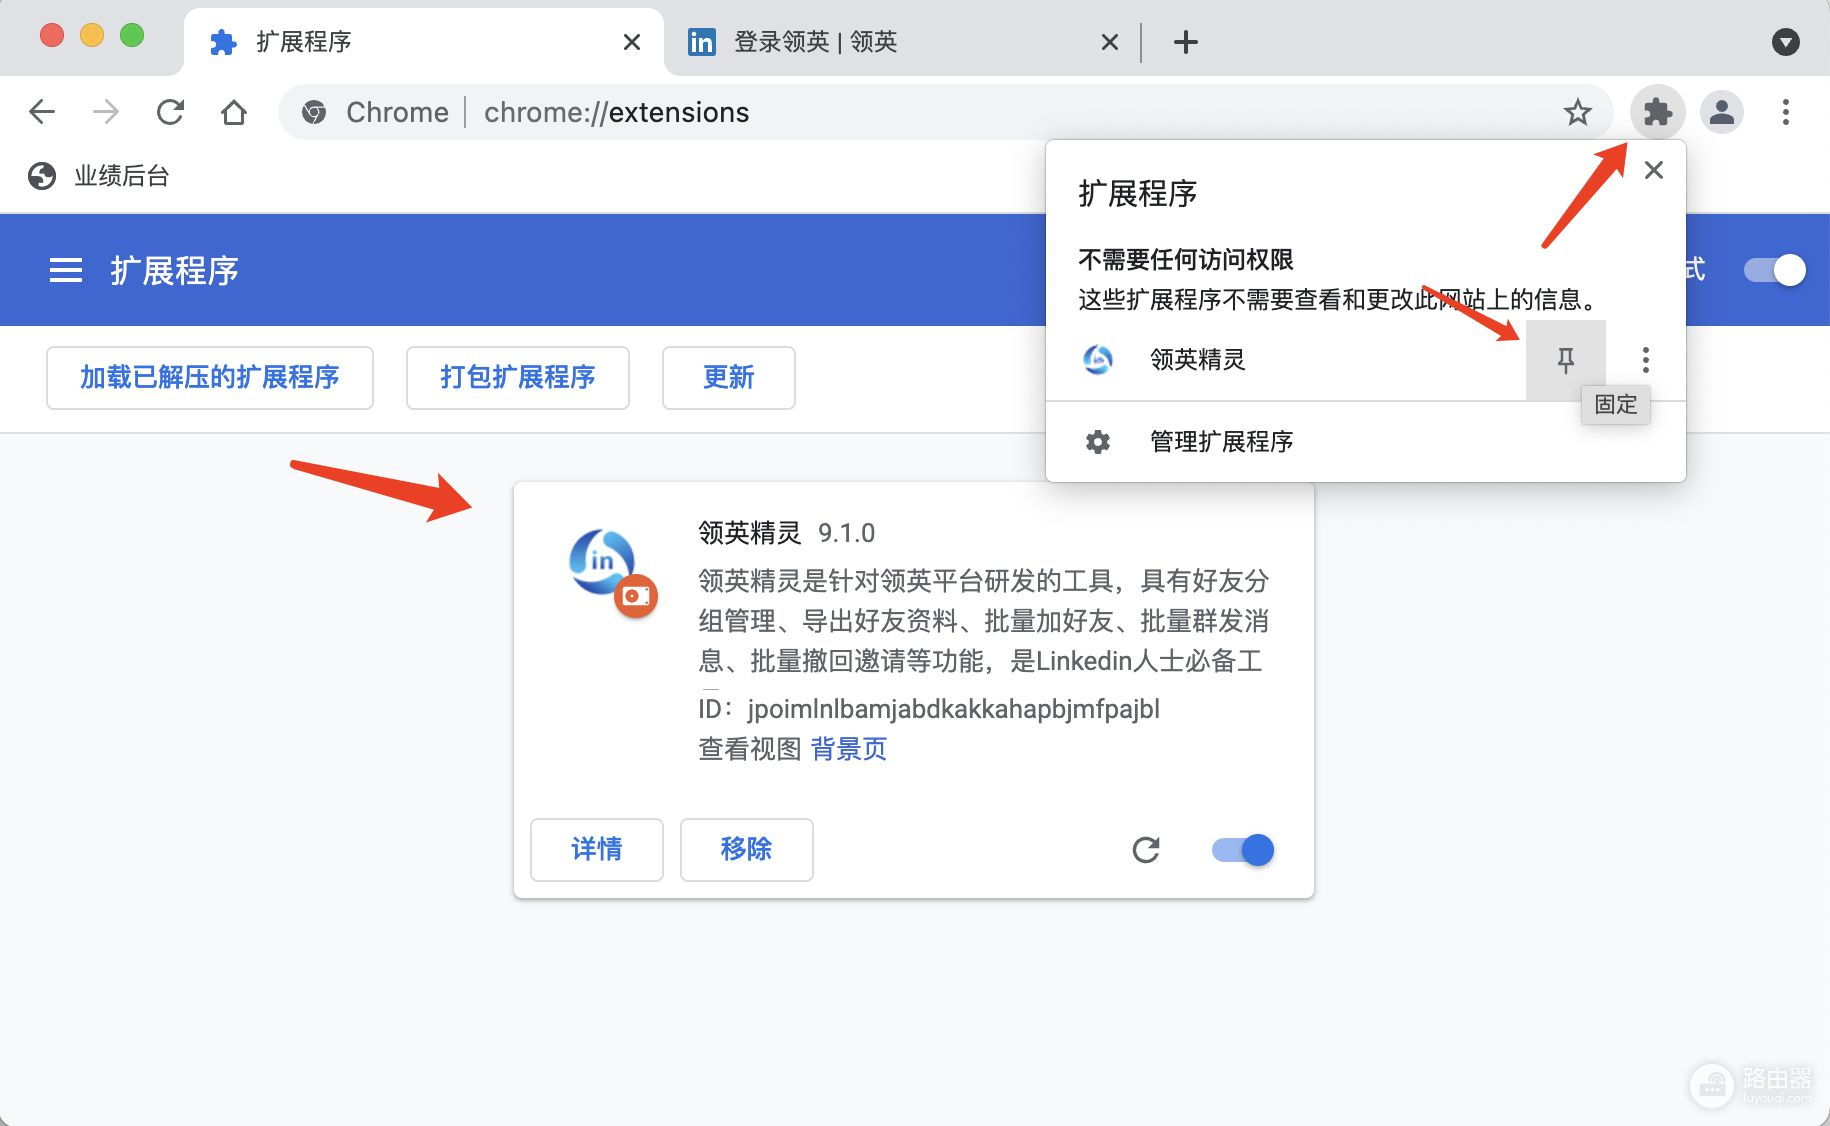The width and height of the screenshot is (1830, 1126).
Task: Click the browser reload button
Action: [170, 112]
